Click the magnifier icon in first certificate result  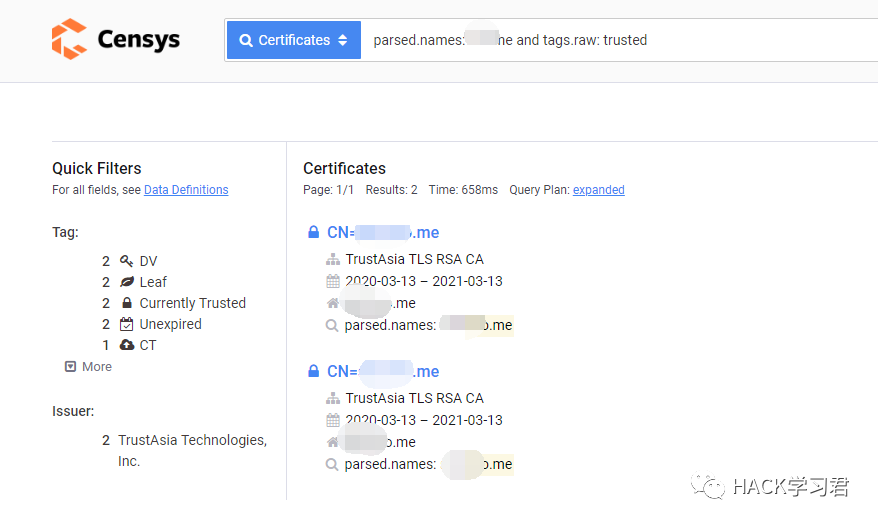333,325
